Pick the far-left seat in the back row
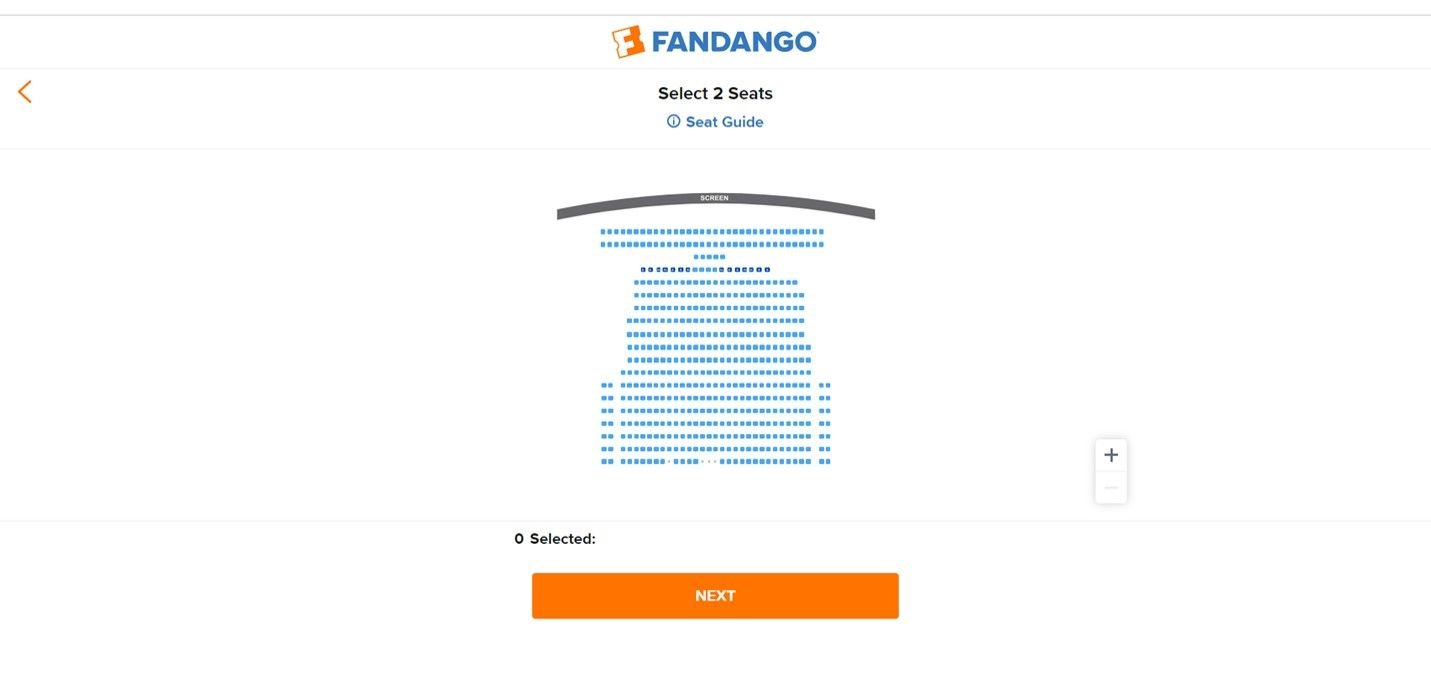The width and height of the screenshot is (1431, 693). [604, 462]
